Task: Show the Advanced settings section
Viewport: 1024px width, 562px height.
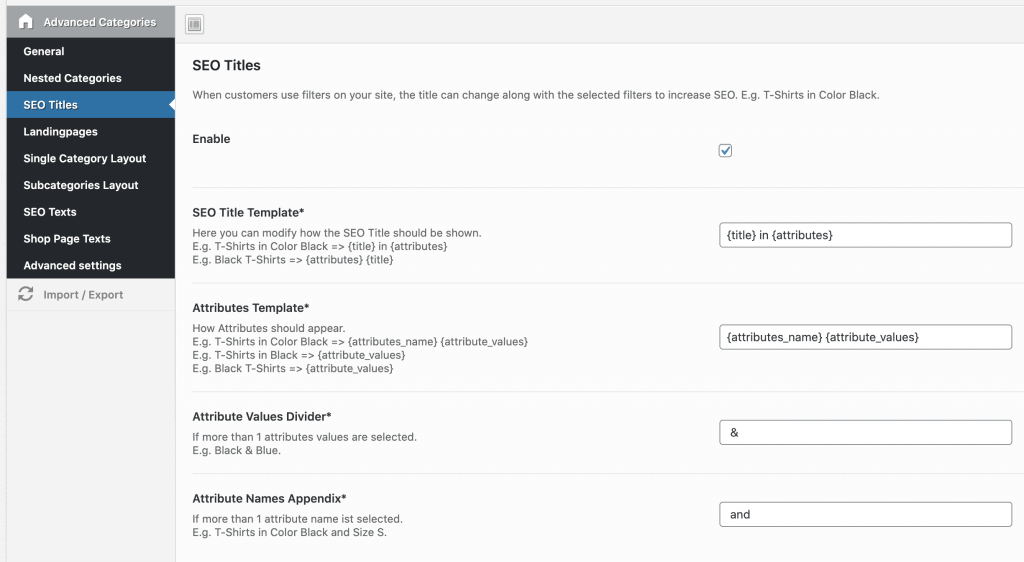Action: [x=72, y=266]
